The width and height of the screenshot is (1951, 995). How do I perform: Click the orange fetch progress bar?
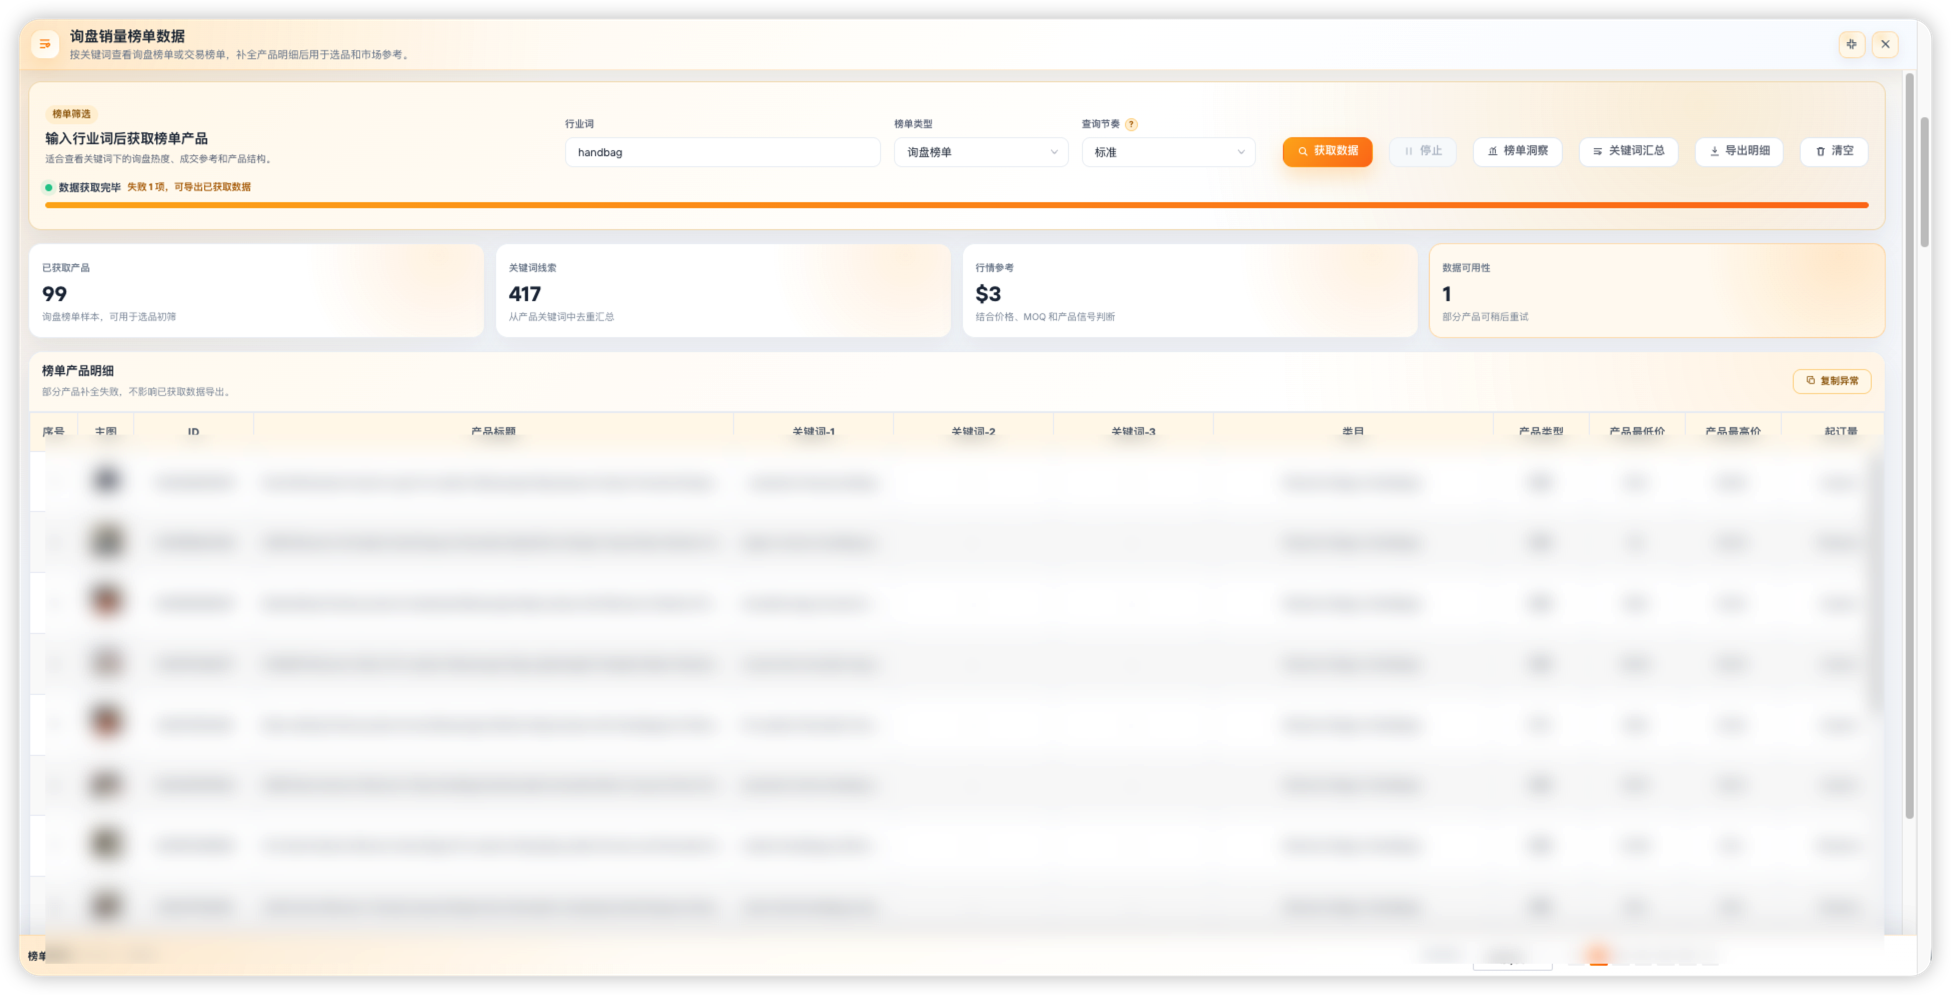(956, 205)
